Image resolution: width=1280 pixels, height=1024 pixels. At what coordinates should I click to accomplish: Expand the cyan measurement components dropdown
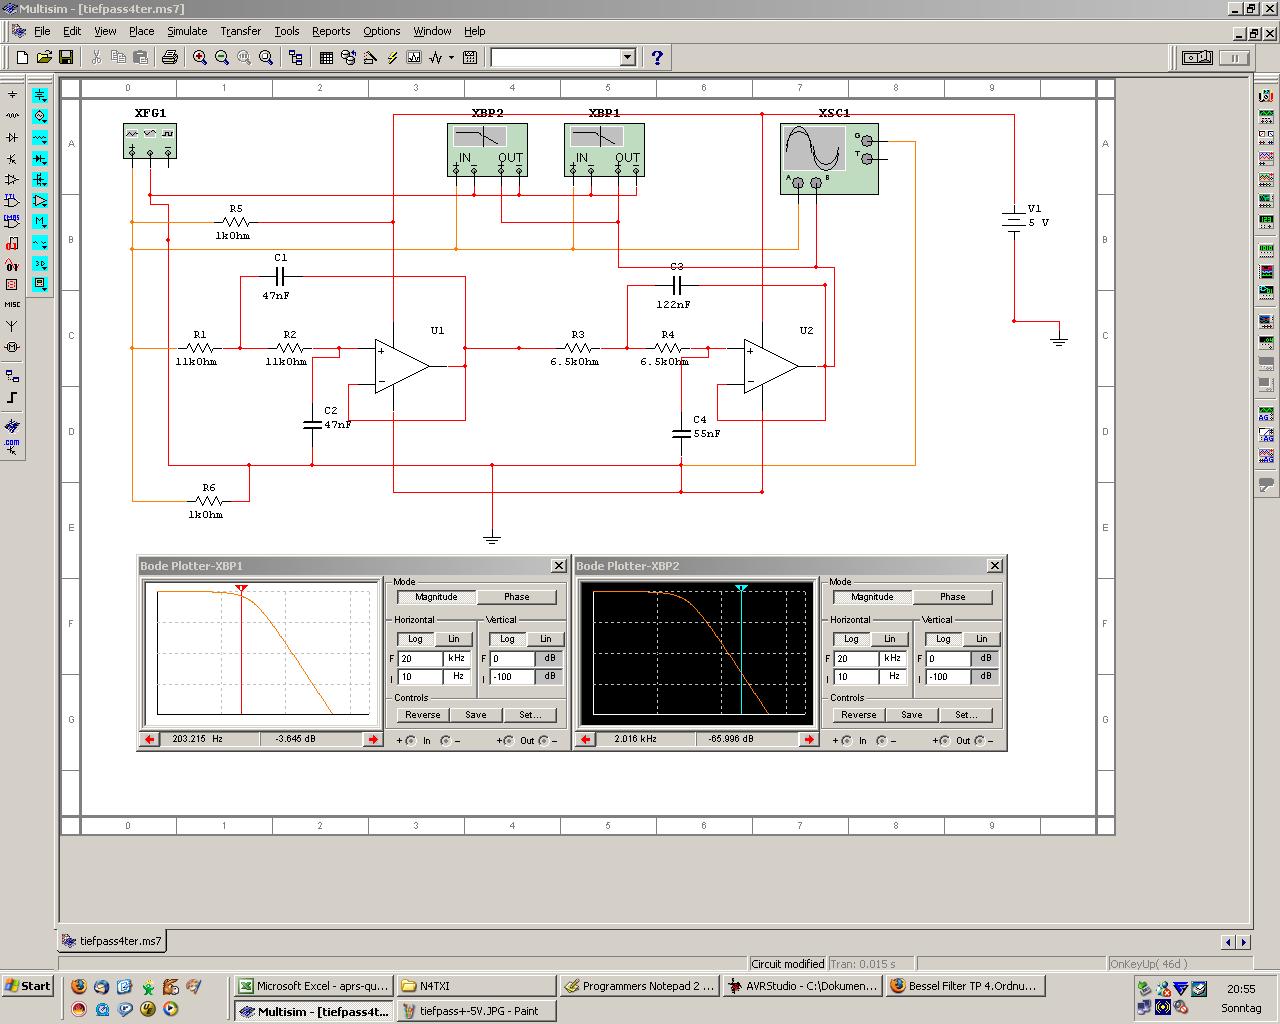coord(40,284)
